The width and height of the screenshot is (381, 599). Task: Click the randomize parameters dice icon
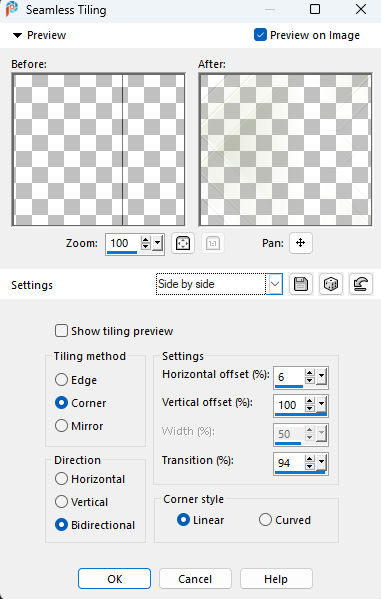tap(331, 284)
